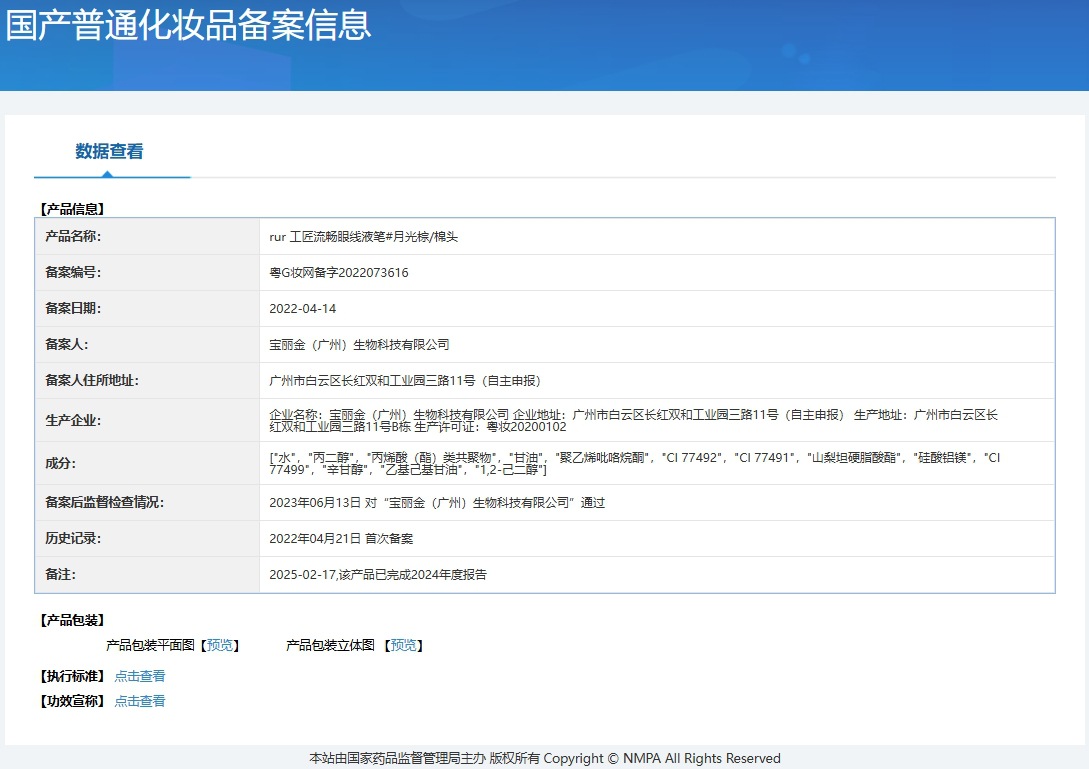Click the 生产企业: row label
The image size is (1089, 769).
coord(73,421)
